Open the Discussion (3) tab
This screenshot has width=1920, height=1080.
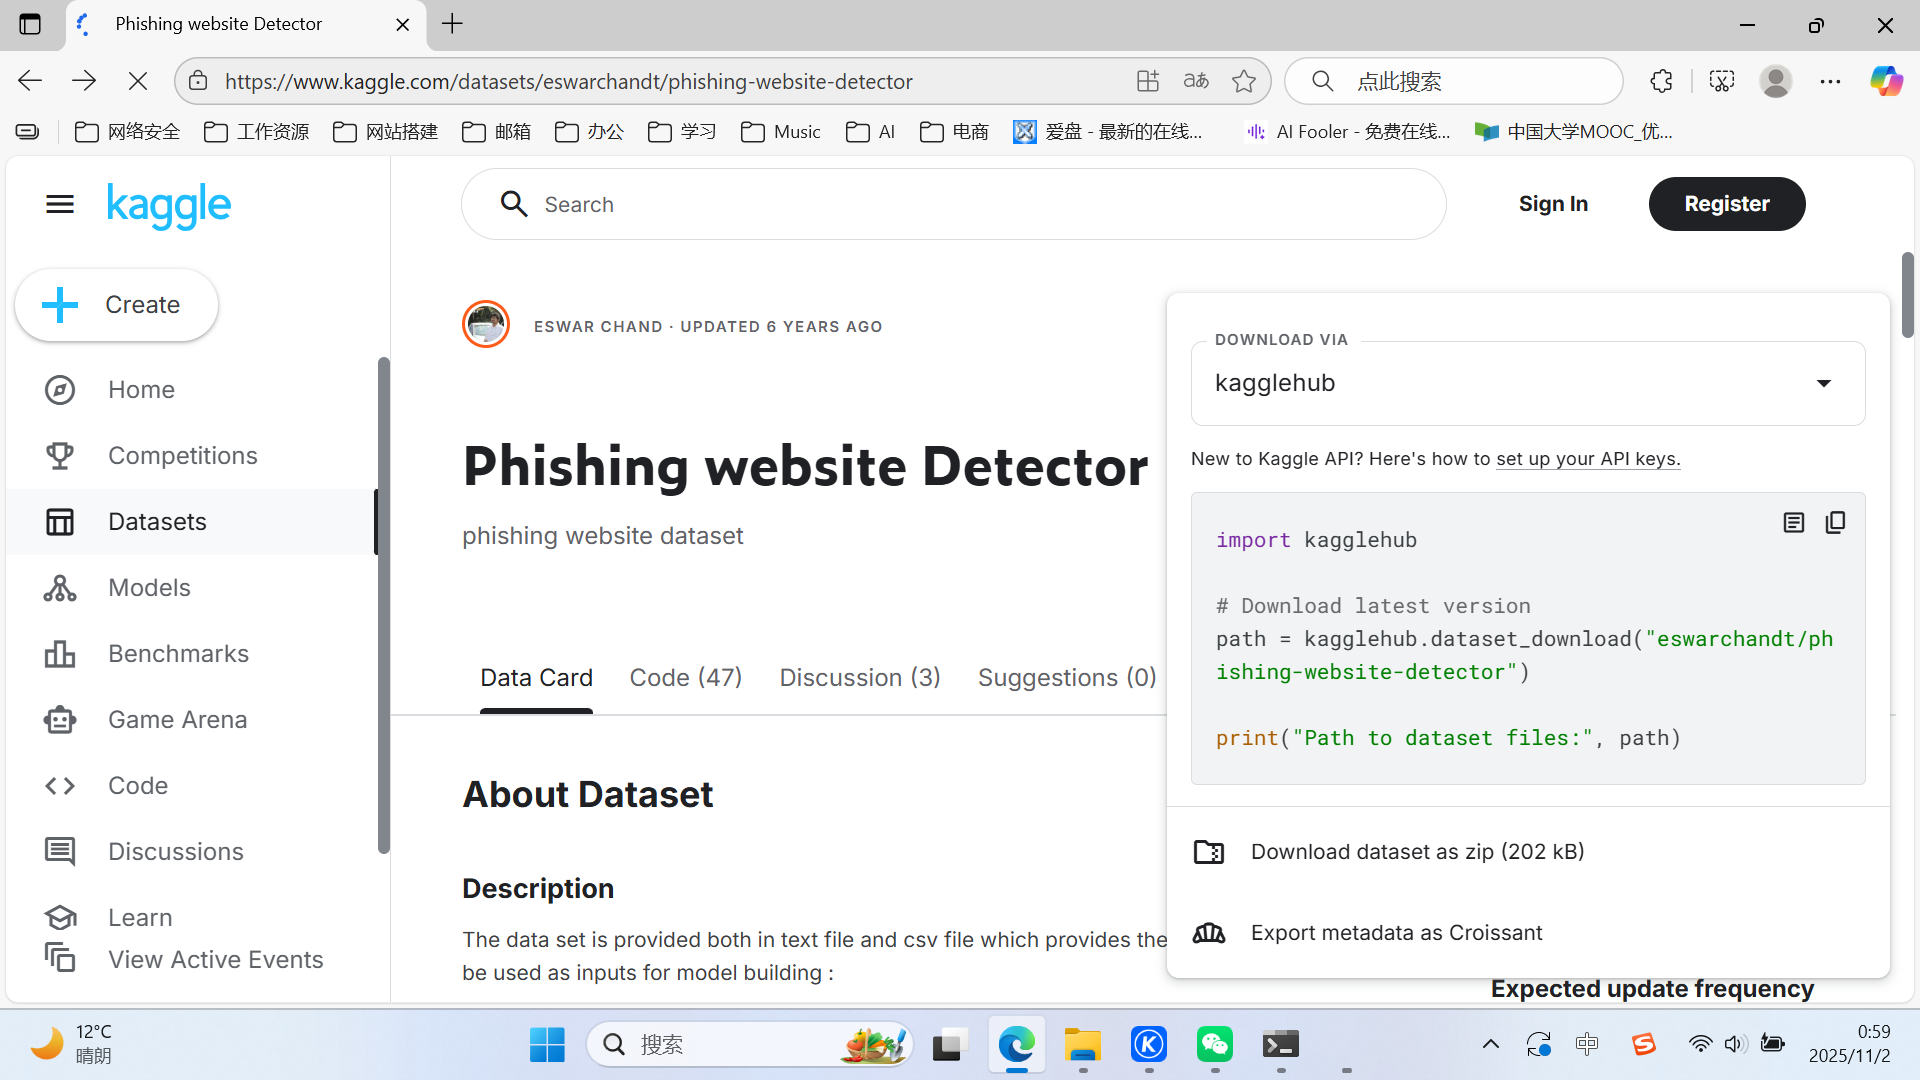859,678
